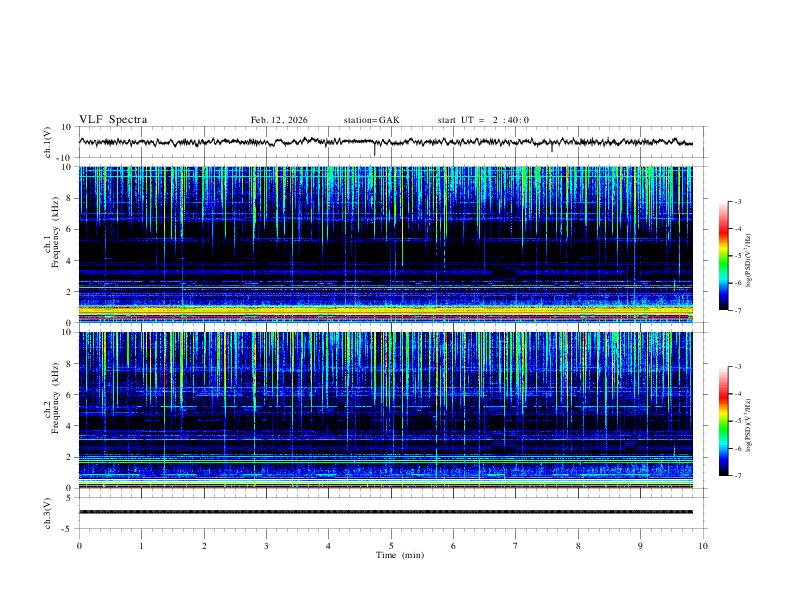This screenshot has height=612, width=792.
Task: Click the "VLF Spectra" title text
Action: 113,120
